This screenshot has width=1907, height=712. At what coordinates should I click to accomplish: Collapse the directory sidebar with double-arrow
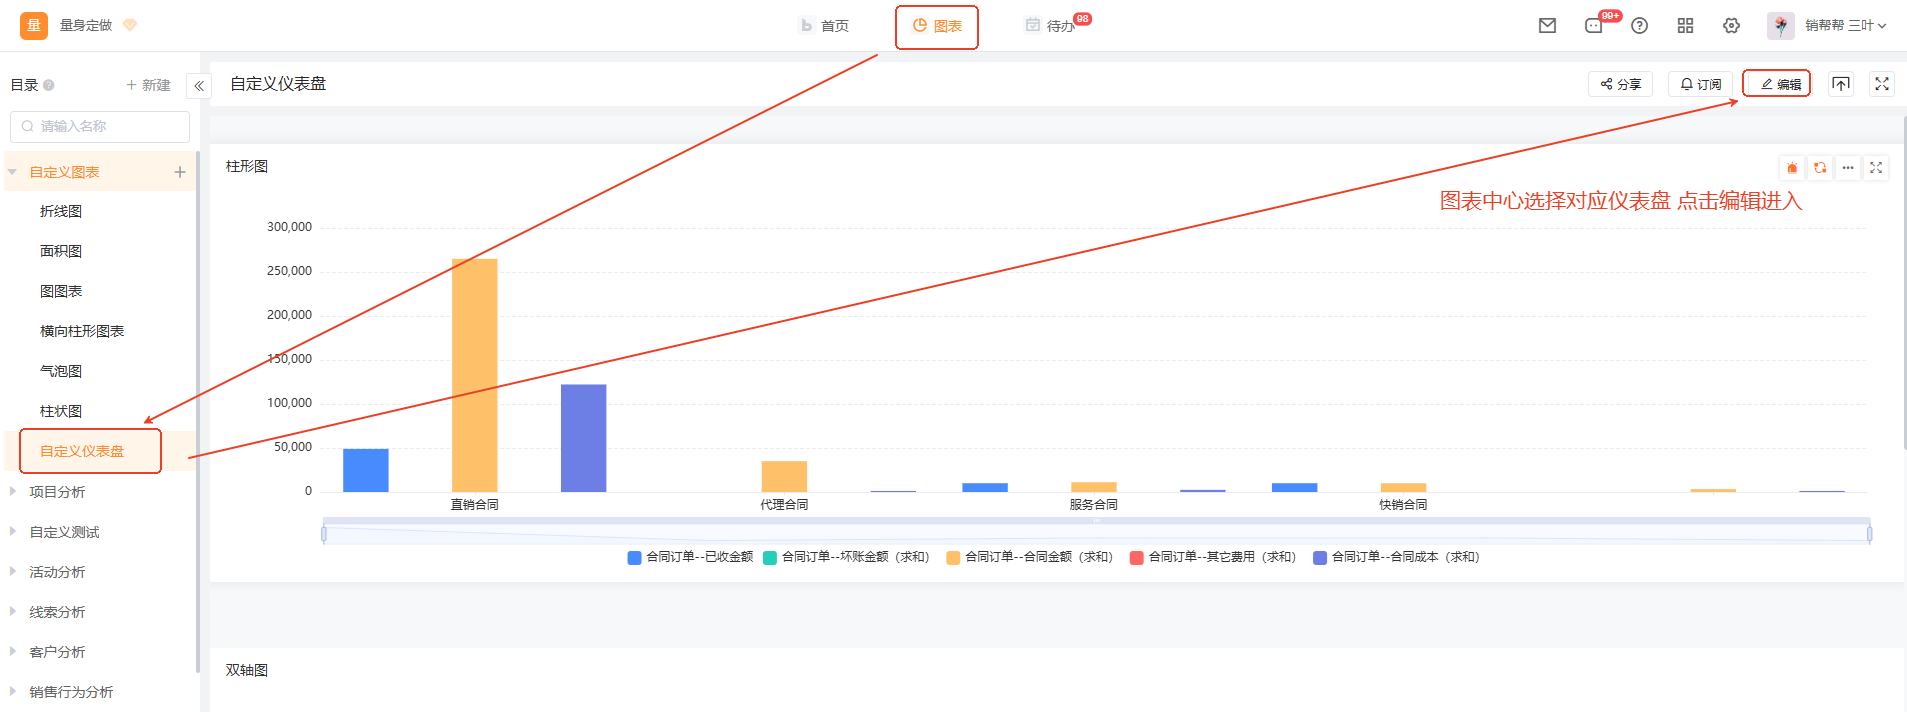pos(199,86)
